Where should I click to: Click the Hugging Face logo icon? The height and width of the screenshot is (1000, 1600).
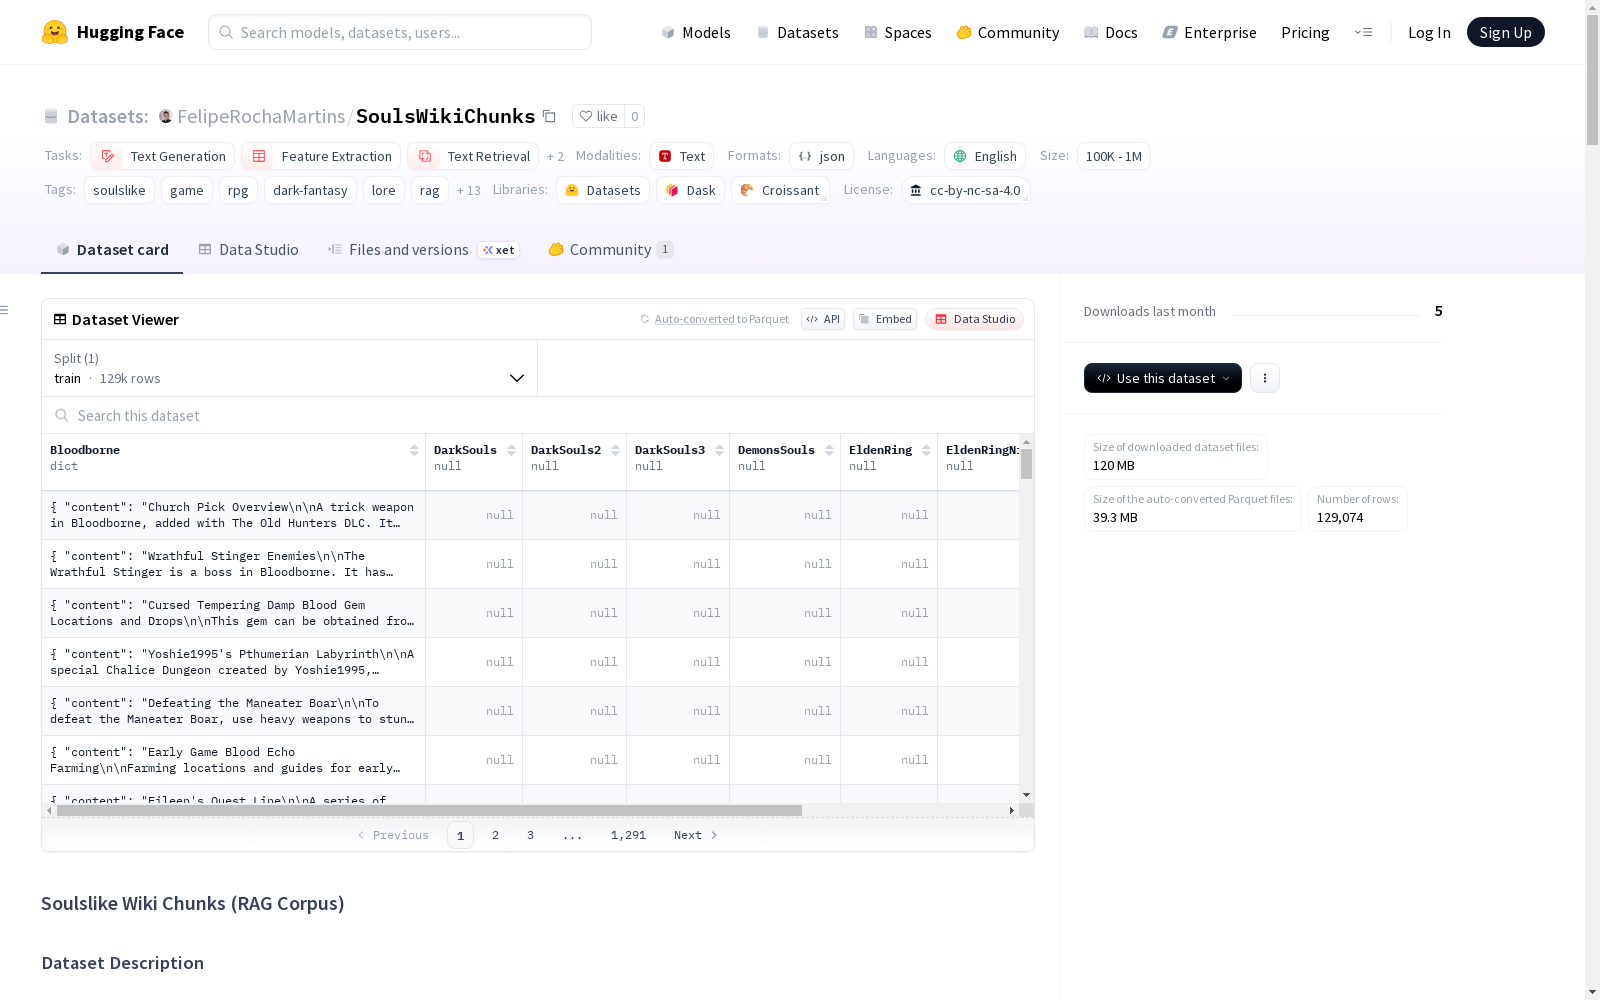(x=55, y=32)
